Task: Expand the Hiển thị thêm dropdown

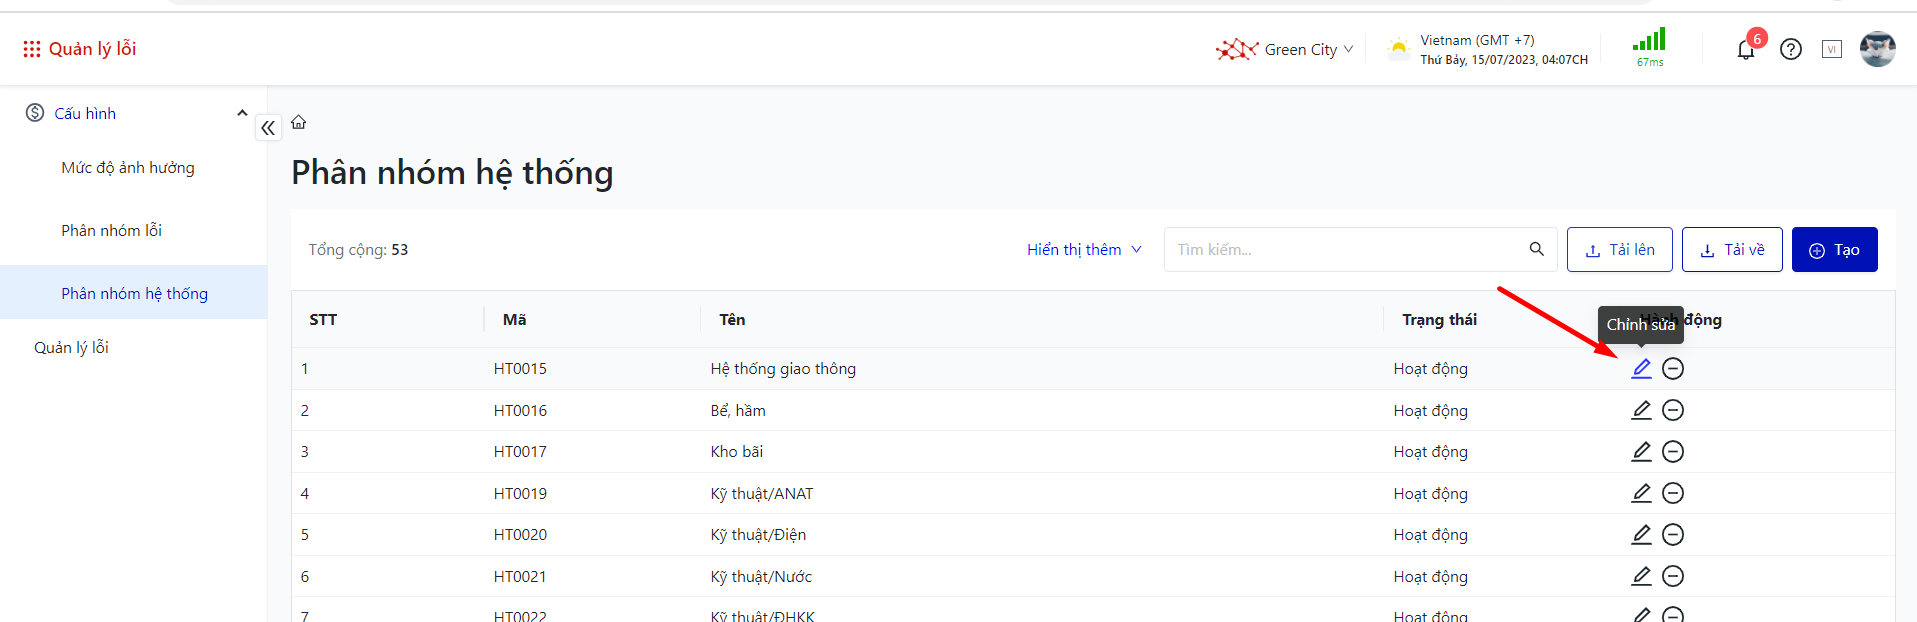Action: [x=1084, y=250]
